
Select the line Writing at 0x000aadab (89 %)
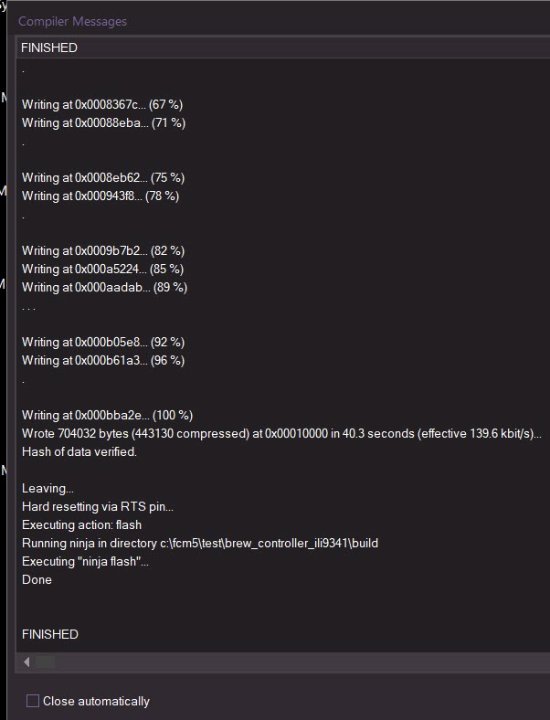105,287
